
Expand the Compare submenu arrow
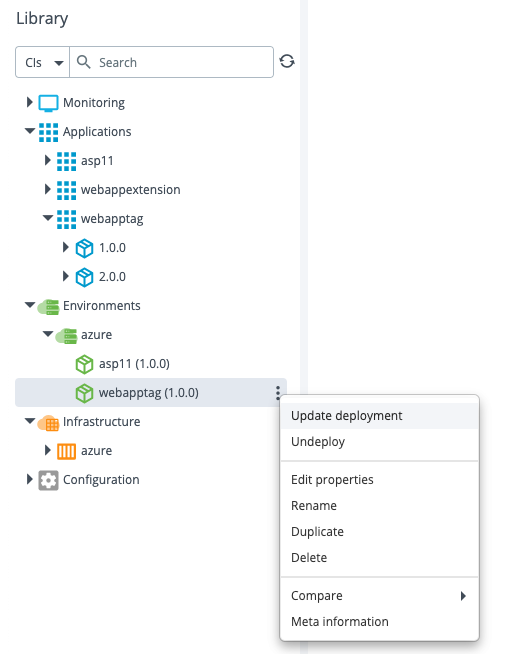point(463,596)
